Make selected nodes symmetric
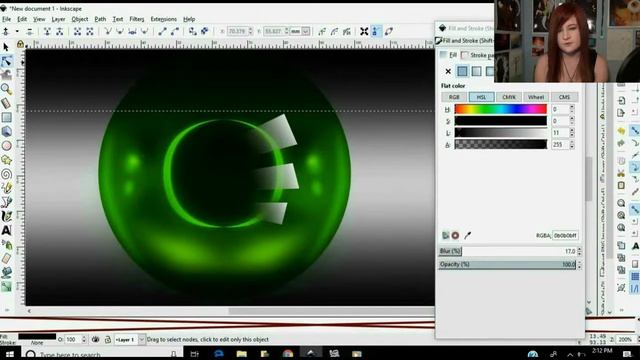 pos(132,31)
